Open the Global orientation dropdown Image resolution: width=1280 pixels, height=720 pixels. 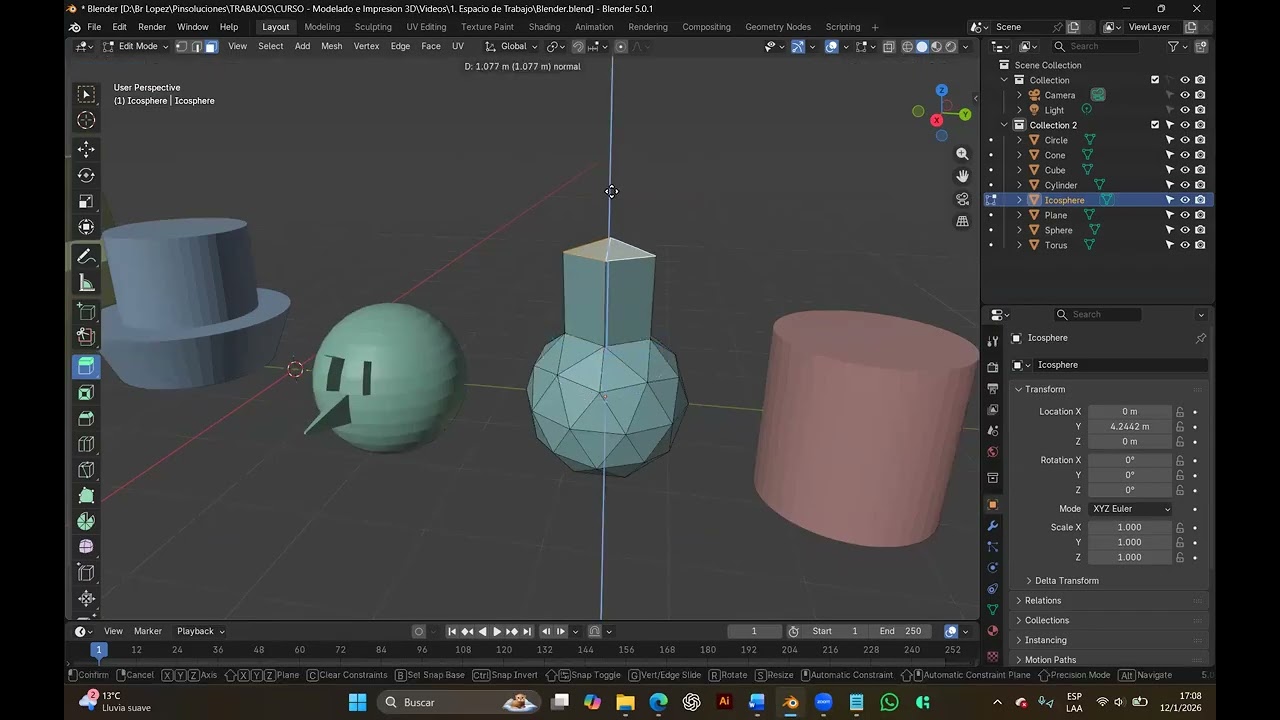[511, 46]
